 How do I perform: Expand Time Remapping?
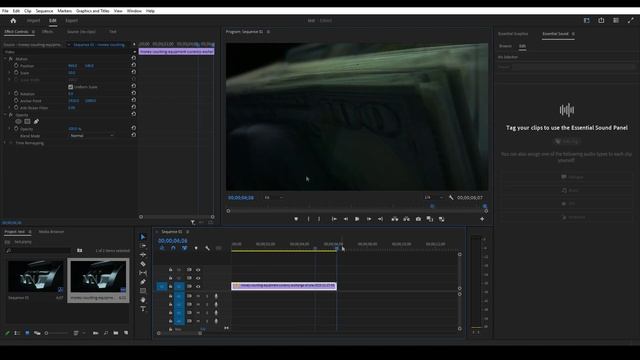pyautogui.click(x=5, y=143)
